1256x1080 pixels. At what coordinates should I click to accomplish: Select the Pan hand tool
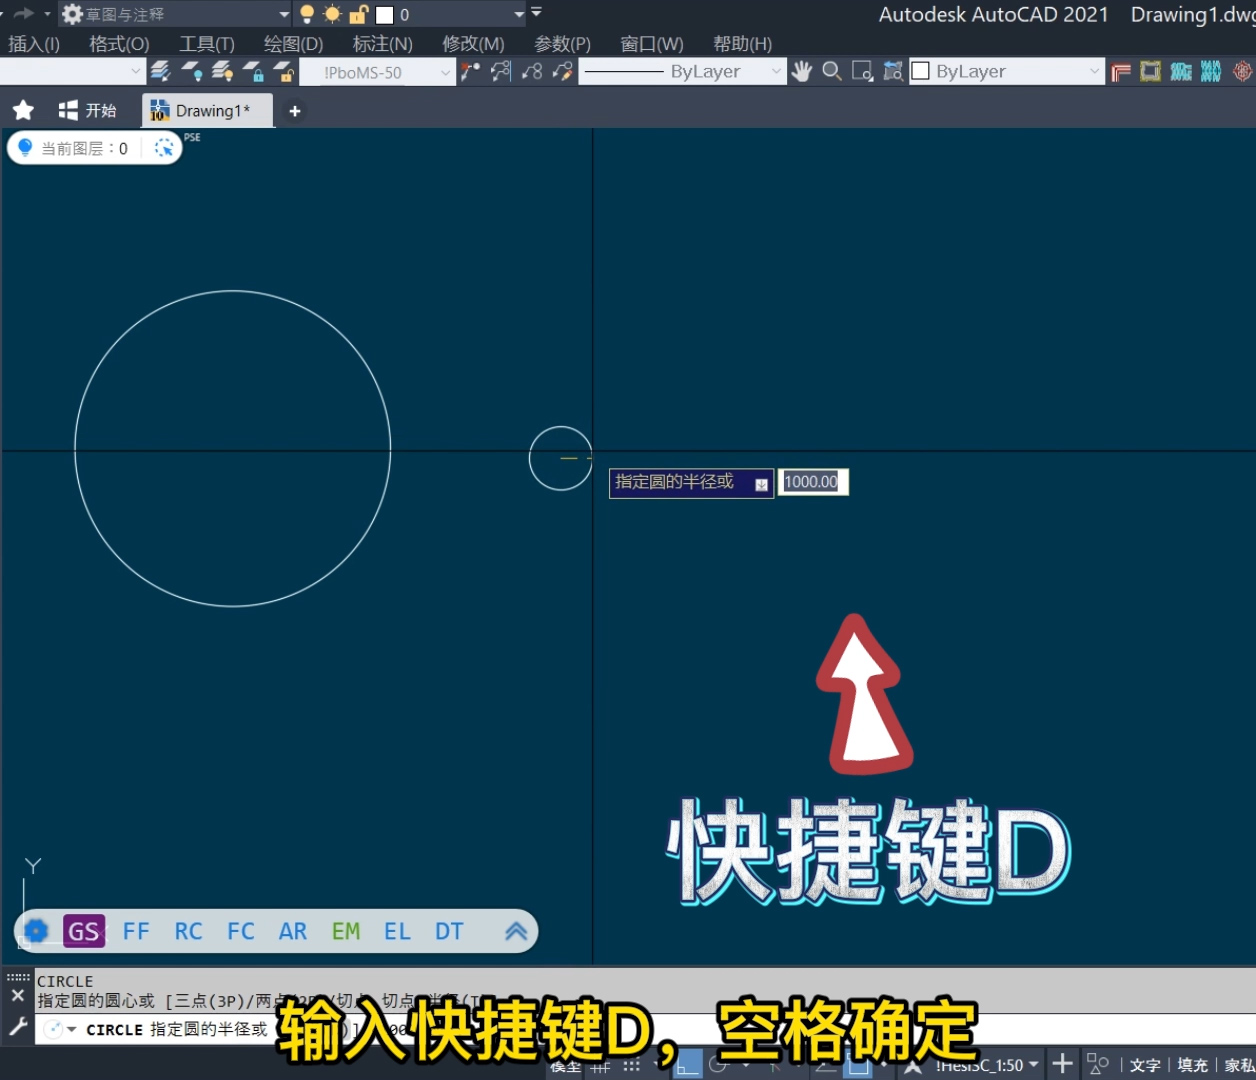coord(801,71)
